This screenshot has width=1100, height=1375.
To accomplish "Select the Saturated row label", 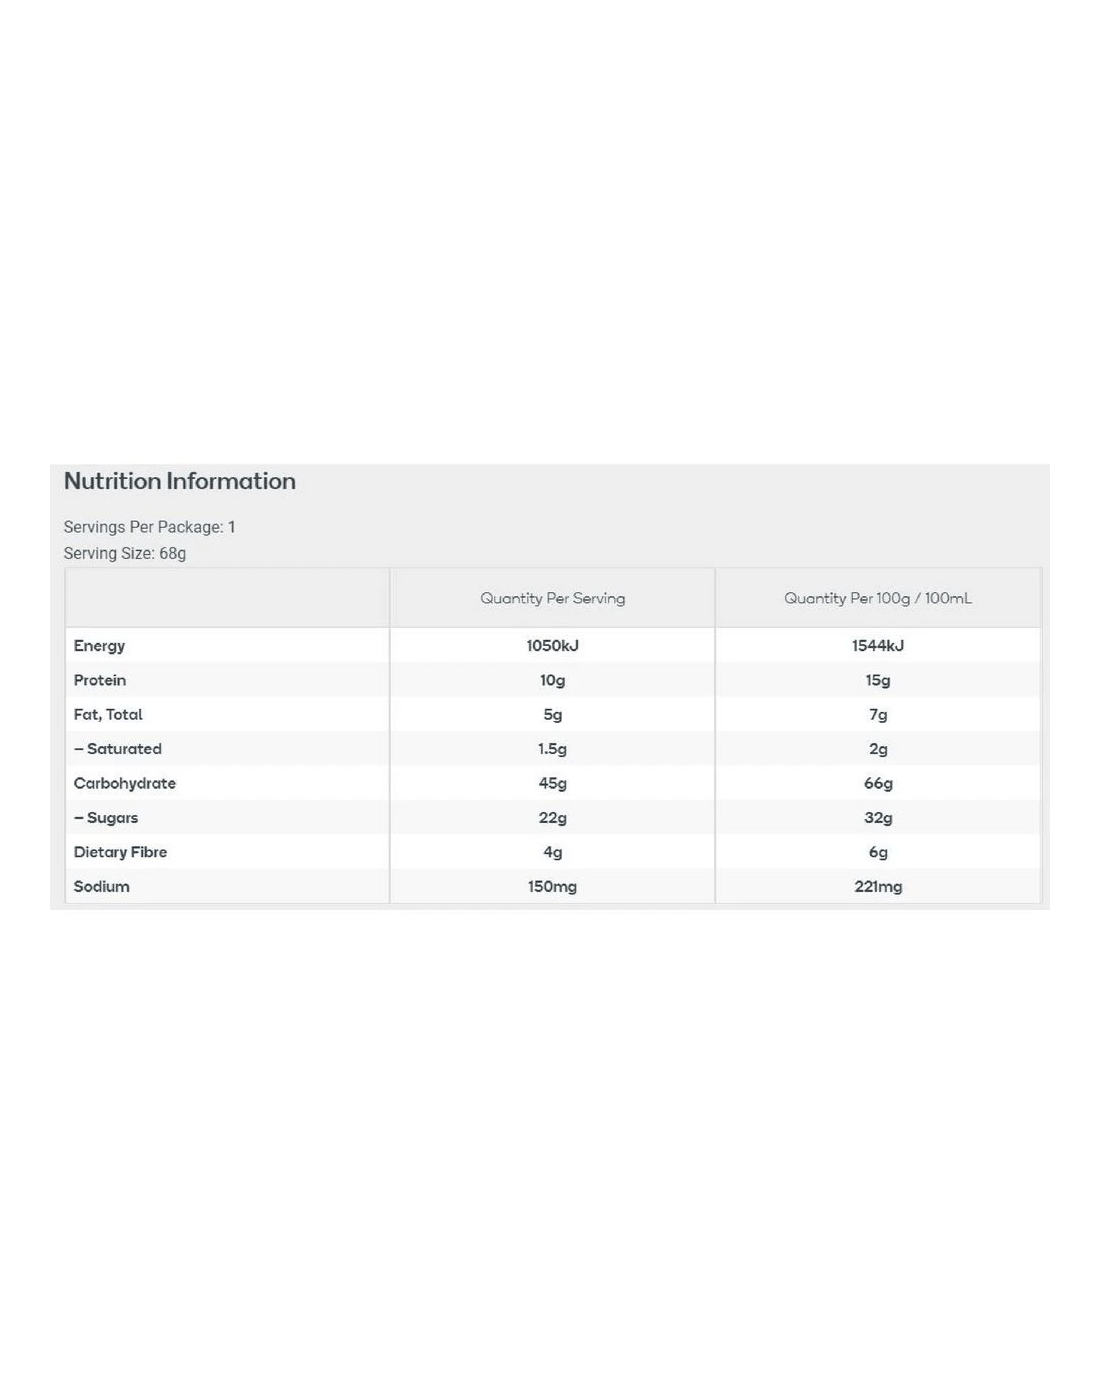I will [x=118, y=749].
